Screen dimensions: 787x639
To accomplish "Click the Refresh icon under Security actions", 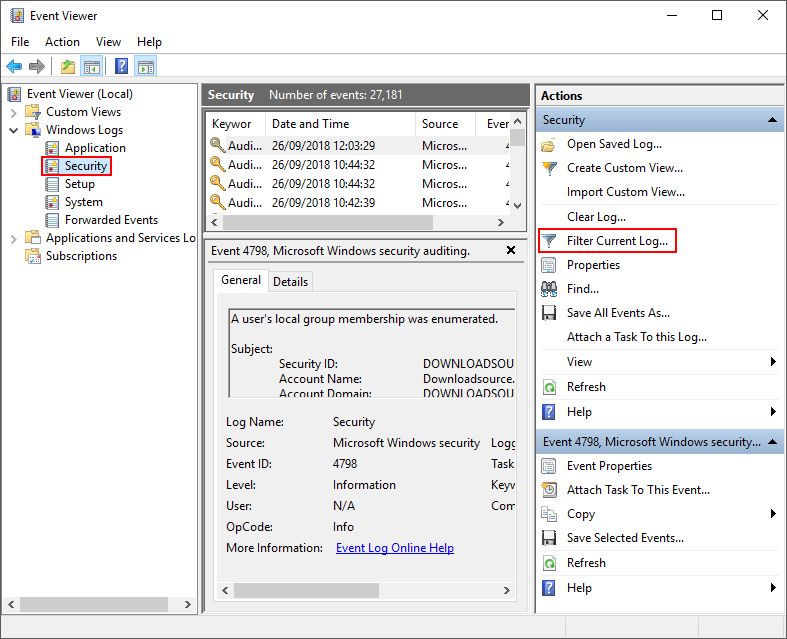I will pos(550,387).
